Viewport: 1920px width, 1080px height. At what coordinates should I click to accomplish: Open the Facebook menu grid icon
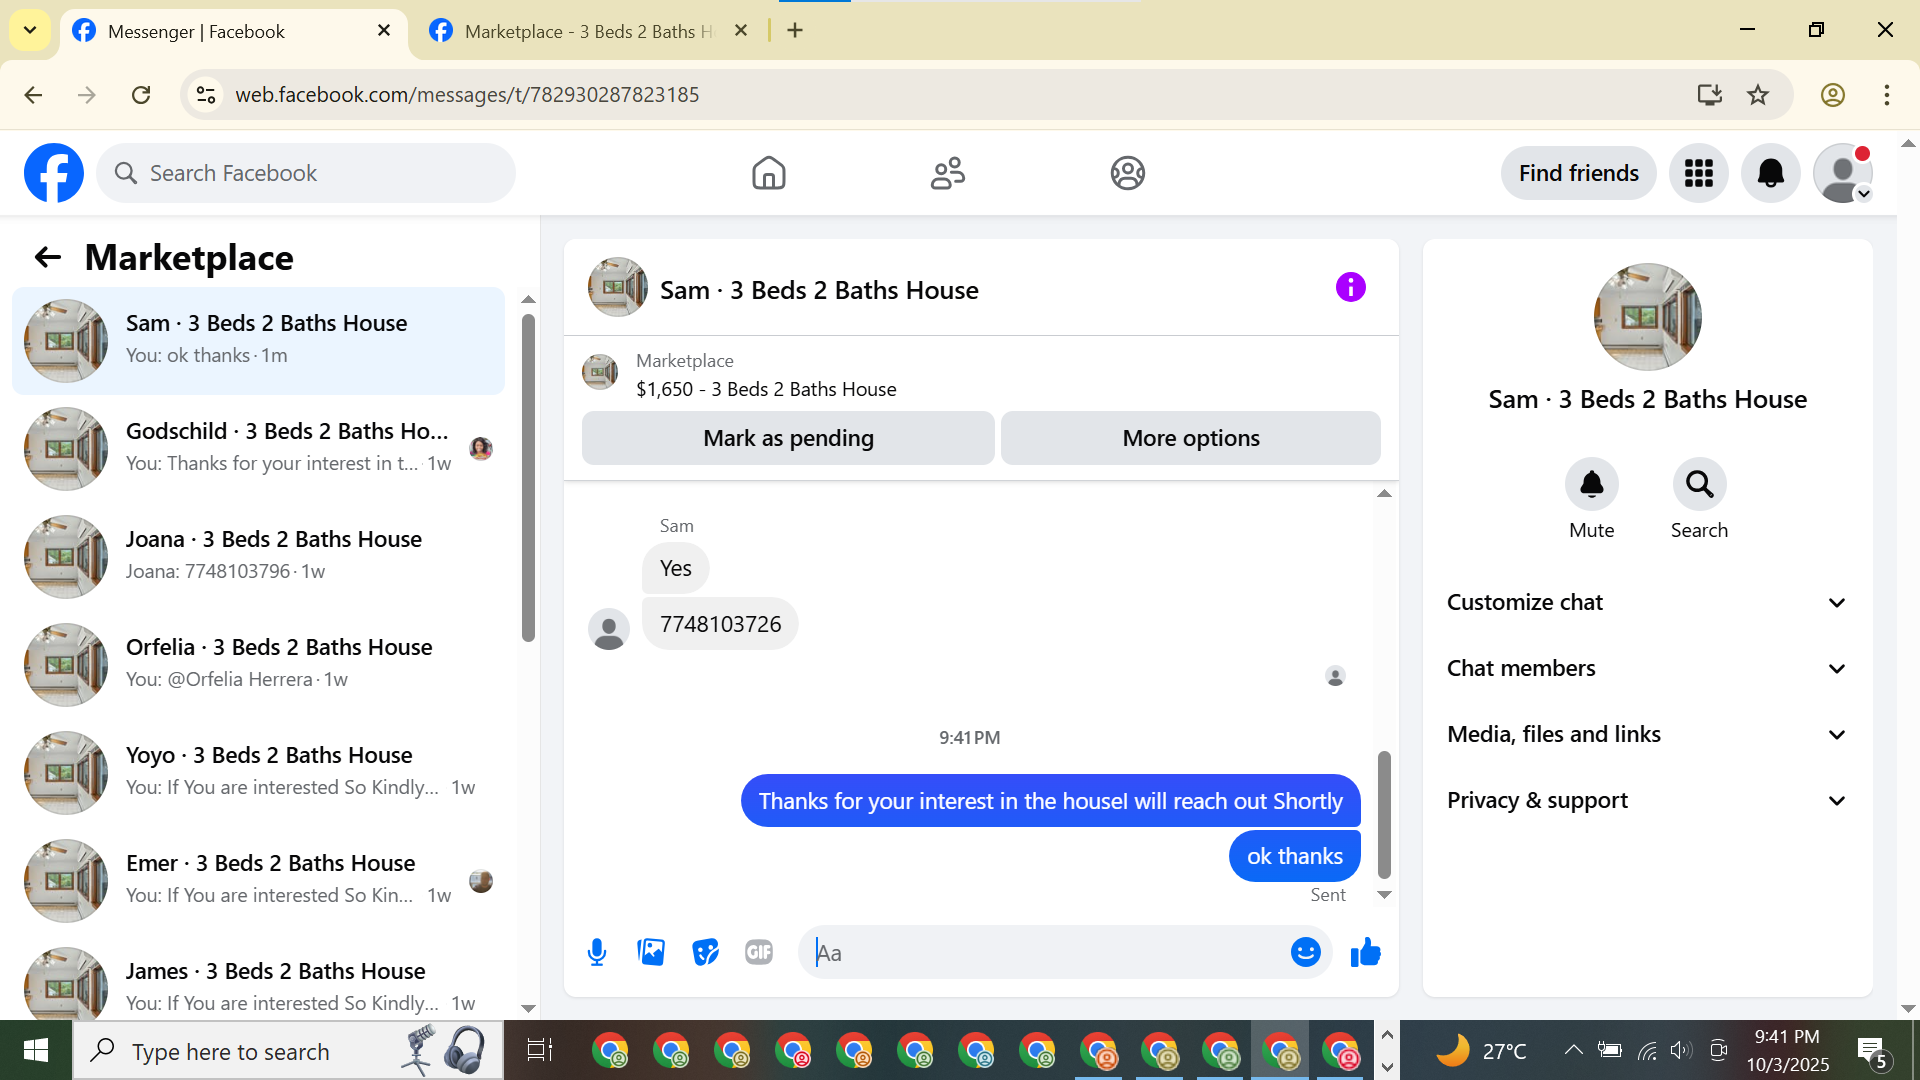point(1698,173)
